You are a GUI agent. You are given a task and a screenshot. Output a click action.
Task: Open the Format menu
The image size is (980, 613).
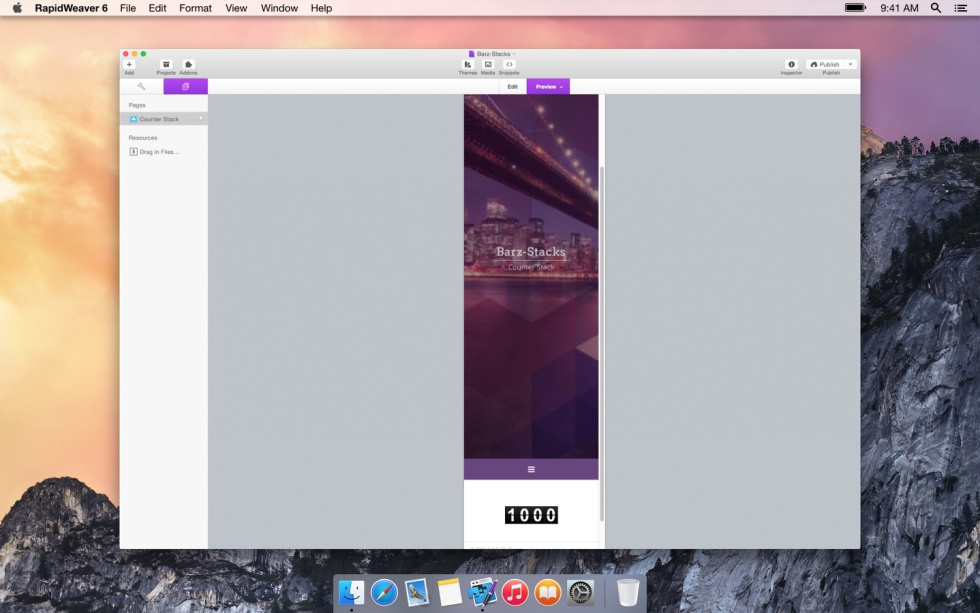pos(196,8)
